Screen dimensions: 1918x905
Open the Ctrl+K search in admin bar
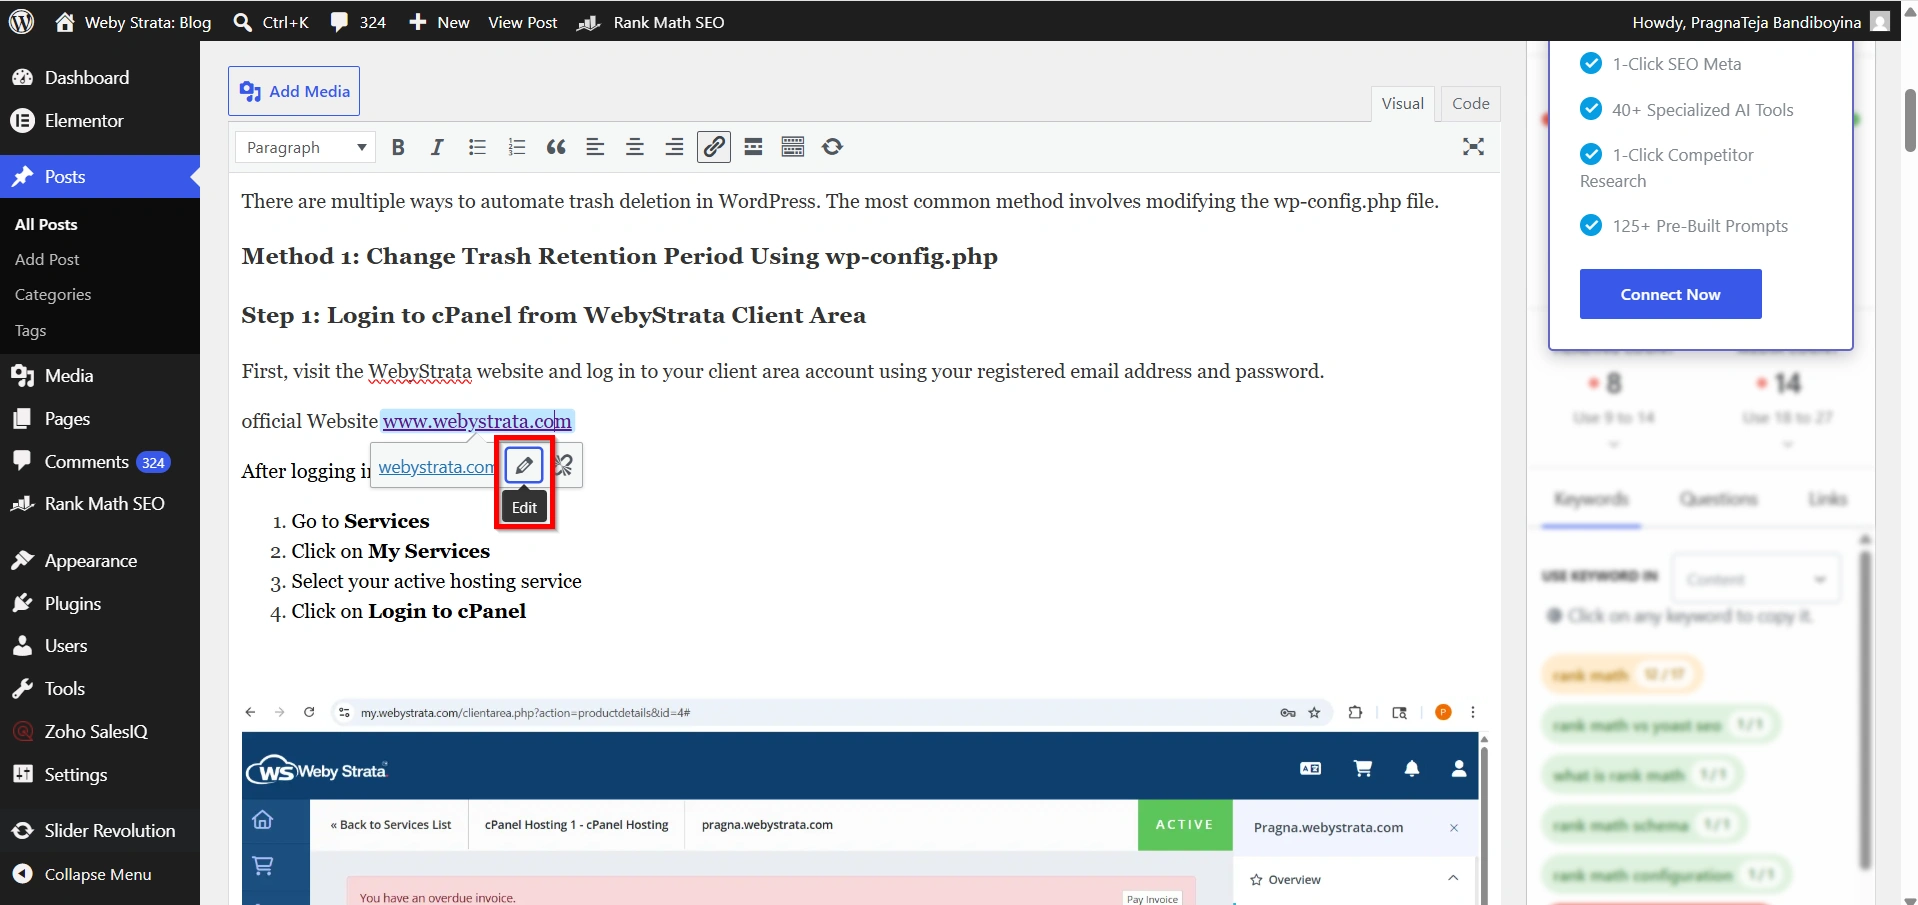[271, 22]
